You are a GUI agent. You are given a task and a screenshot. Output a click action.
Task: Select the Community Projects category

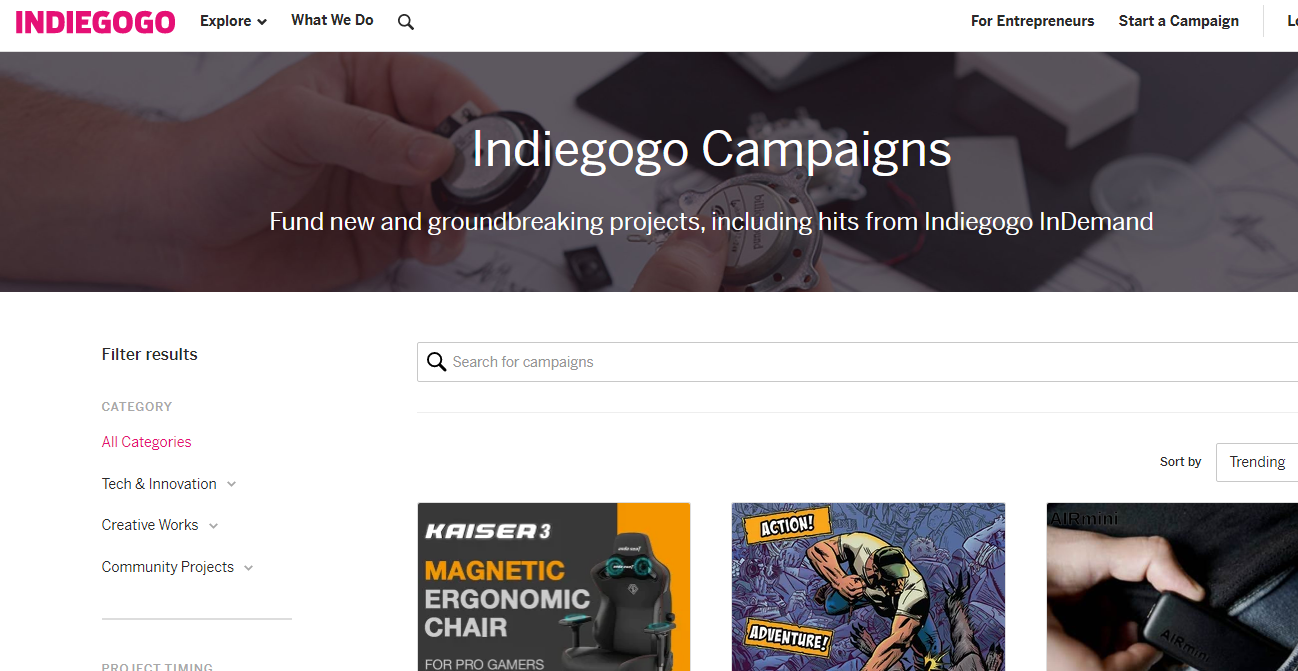pos(168,567)
